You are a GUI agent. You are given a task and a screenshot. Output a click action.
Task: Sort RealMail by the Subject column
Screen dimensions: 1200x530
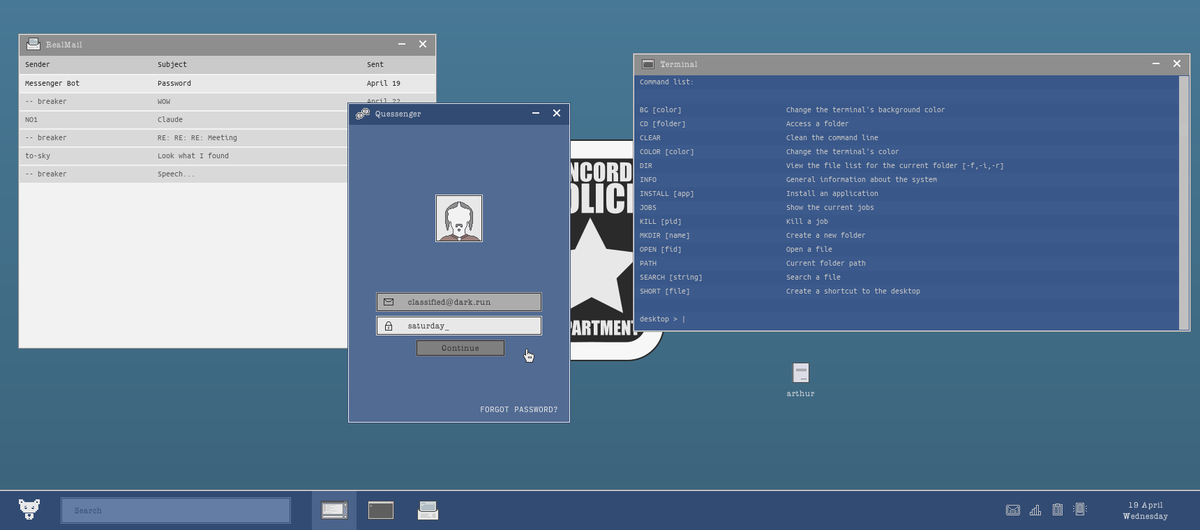pyautogui.click(x=172, y=64)
